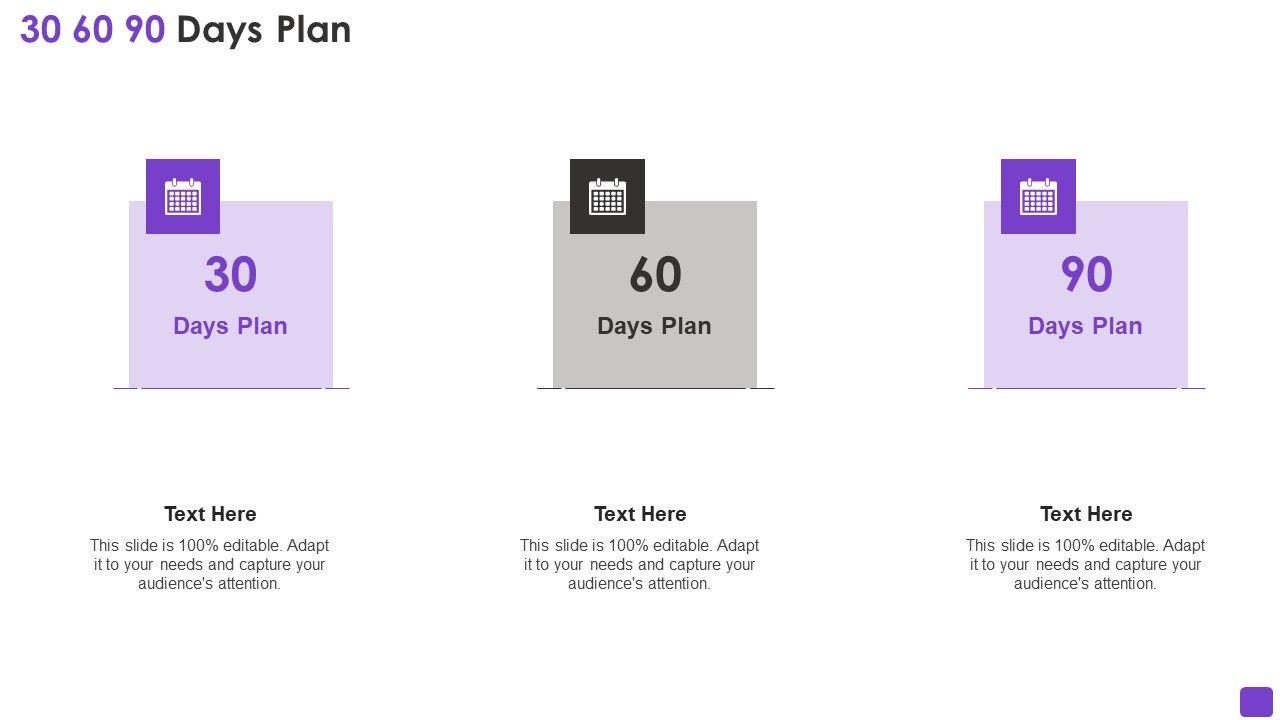This screenshot has width=1280, height=720.
Task: Click the horizontal line beneath the gray 60 box
Action: coord(655,388)
